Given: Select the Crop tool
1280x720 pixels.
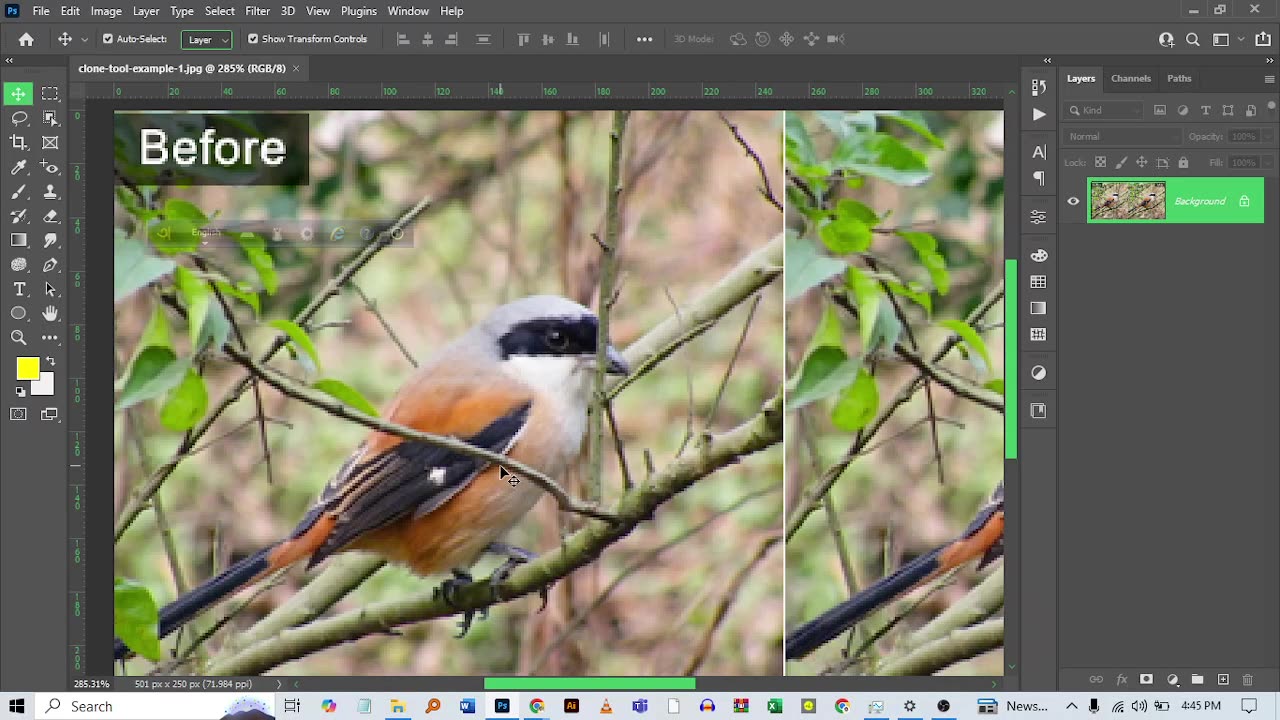Looking at the screenshot, I should pos(18,143).
